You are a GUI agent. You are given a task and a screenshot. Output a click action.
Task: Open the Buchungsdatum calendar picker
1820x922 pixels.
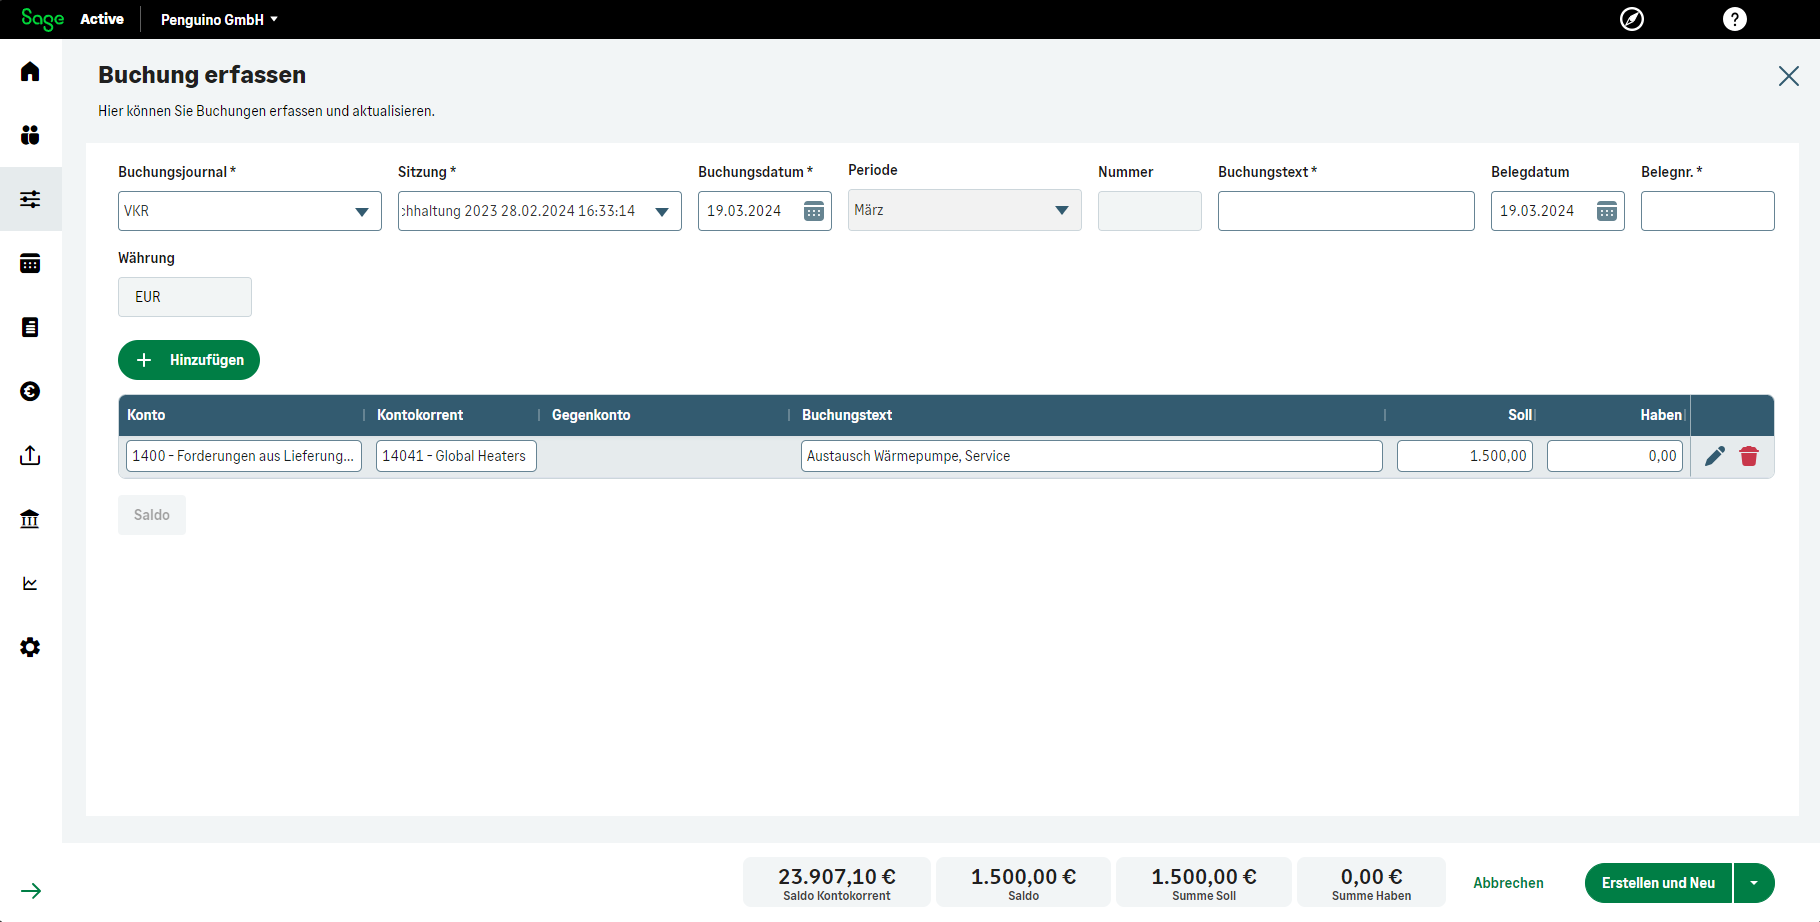[x=814, y=211]
